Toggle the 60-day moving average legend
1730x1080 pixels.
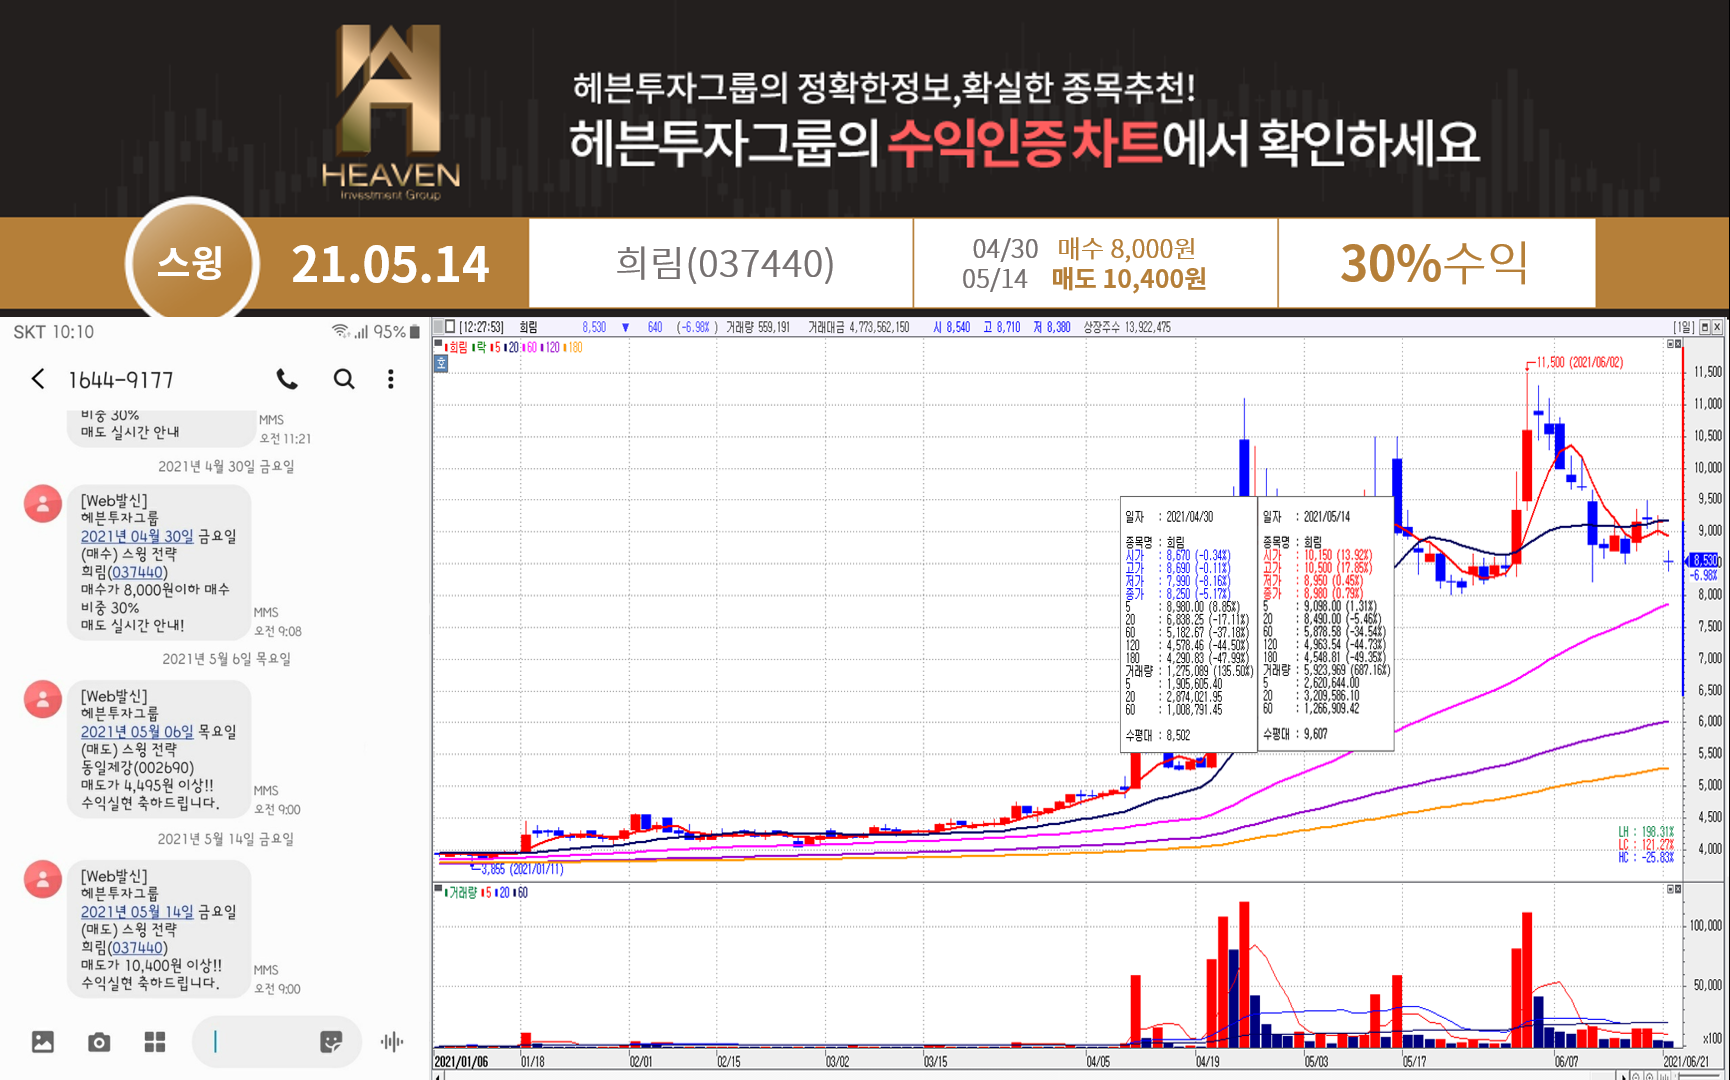click(x=531, y=347)
